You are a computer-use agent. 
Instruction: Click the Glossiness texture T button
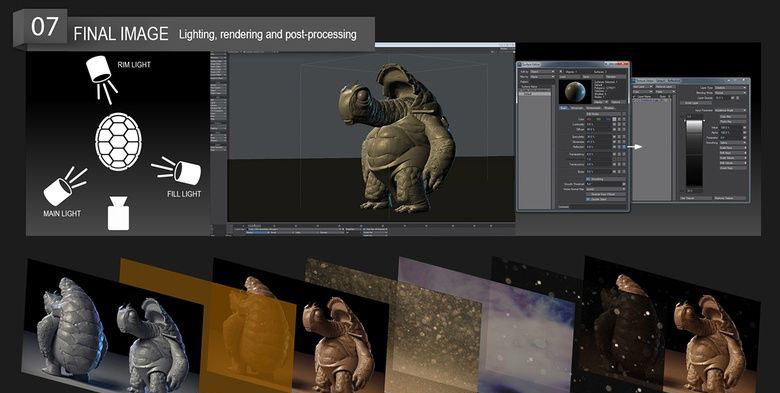(x=624, y=142)
